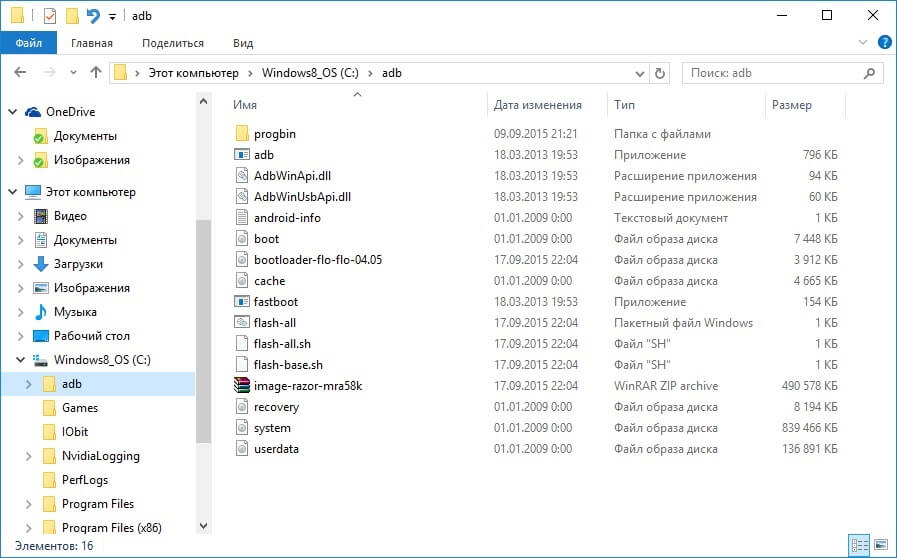897x558 pixels.
Task: Click the progbin folder icon
Action: click(x=241, y=134)
